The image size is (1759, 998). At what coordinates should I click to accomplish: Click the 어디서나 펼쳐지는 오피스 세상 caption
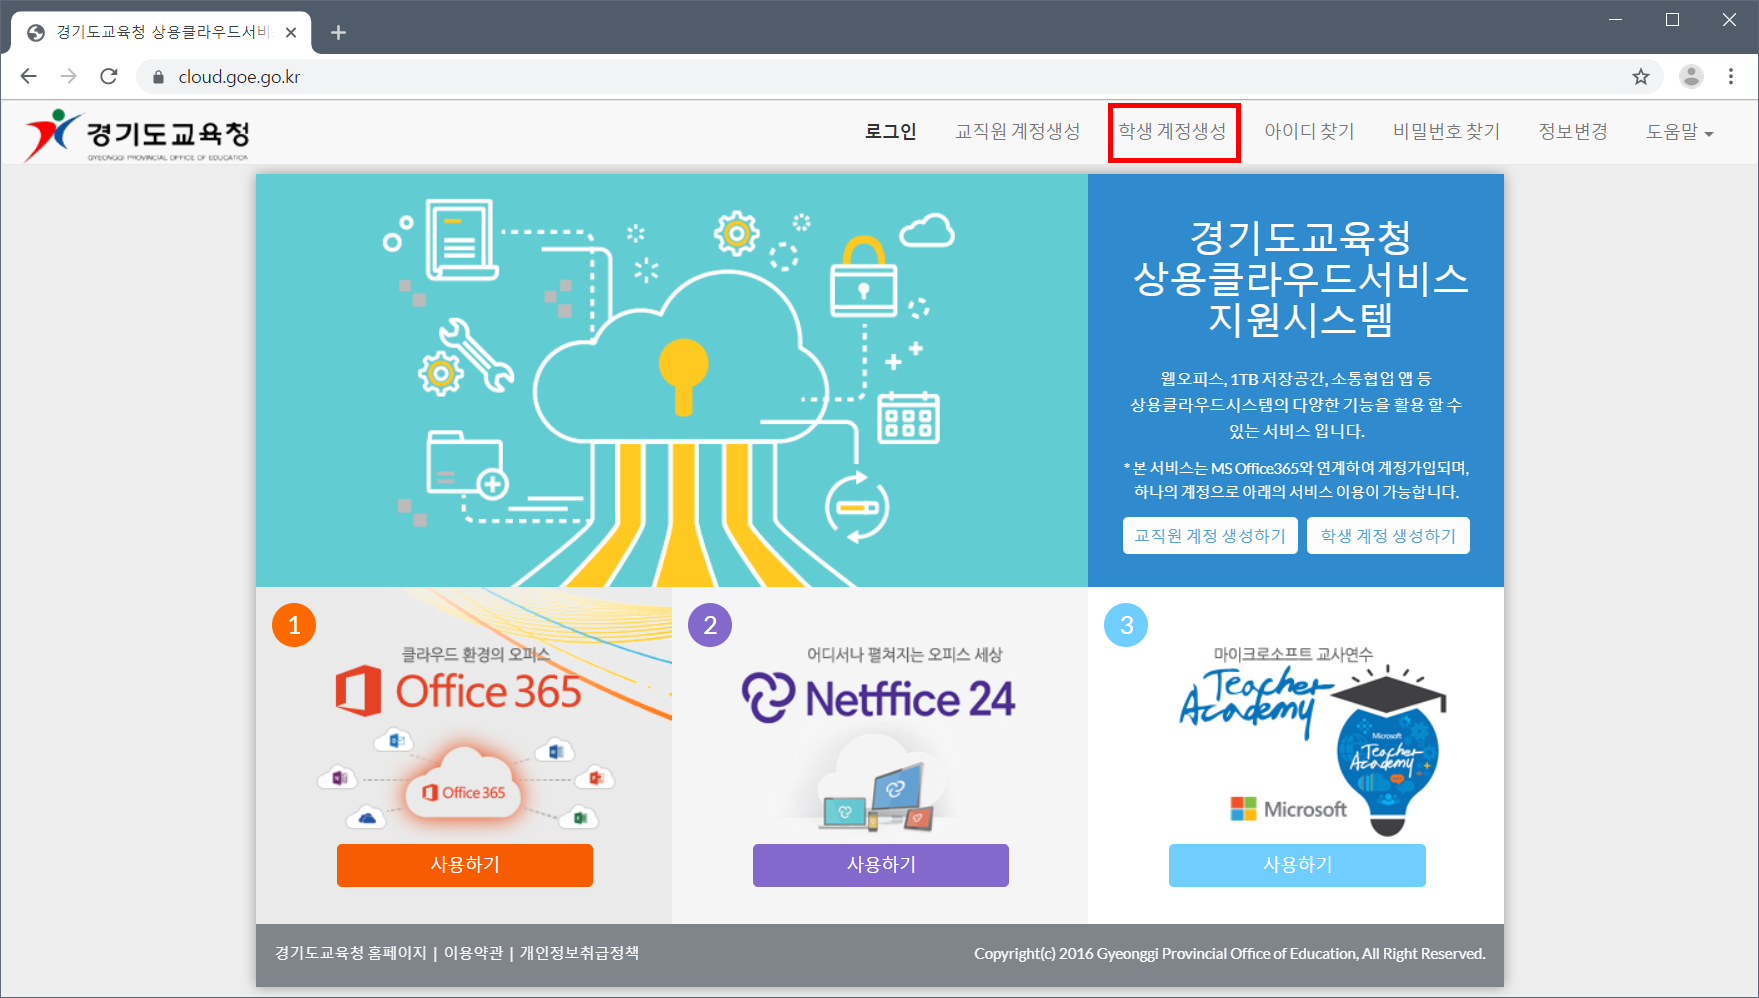click(x=905, y=654)
